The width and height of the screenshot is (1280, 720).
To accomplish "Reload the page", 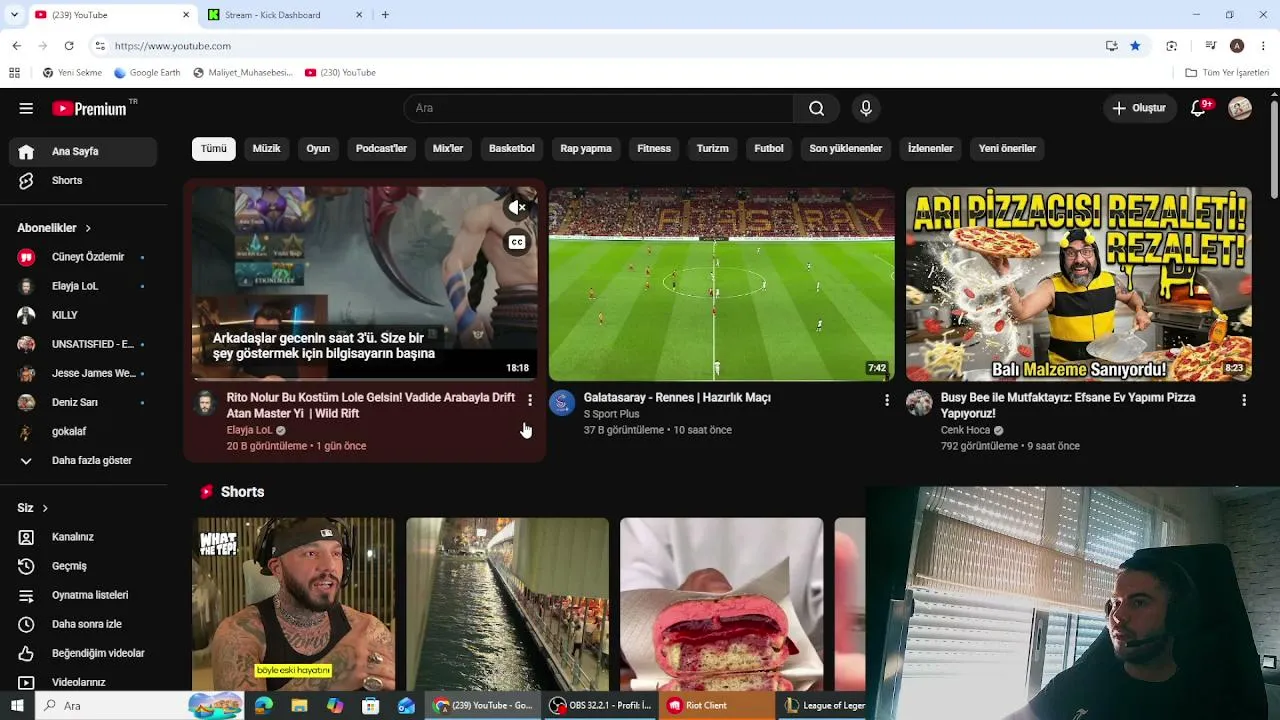I will (69, 46).
